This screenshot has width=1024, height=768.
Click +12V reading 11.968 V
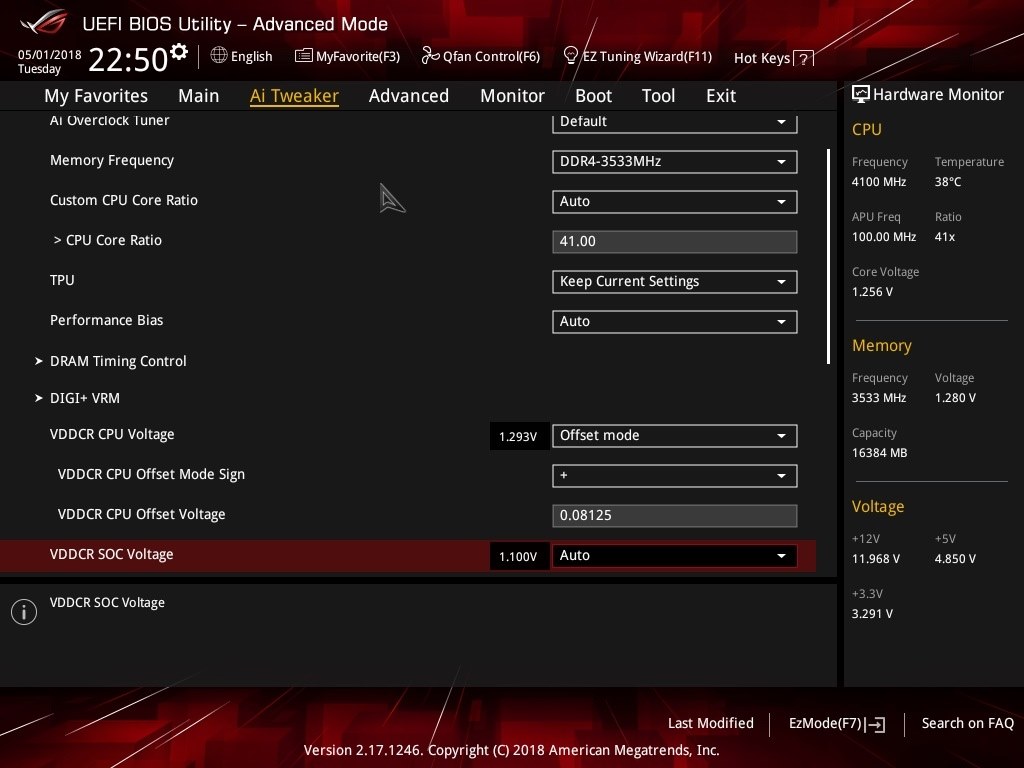click(x=876, y=559)
